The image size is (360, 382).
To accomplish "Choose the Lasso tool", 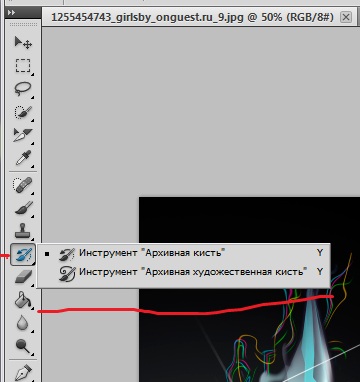I will [x=23, y=89].
